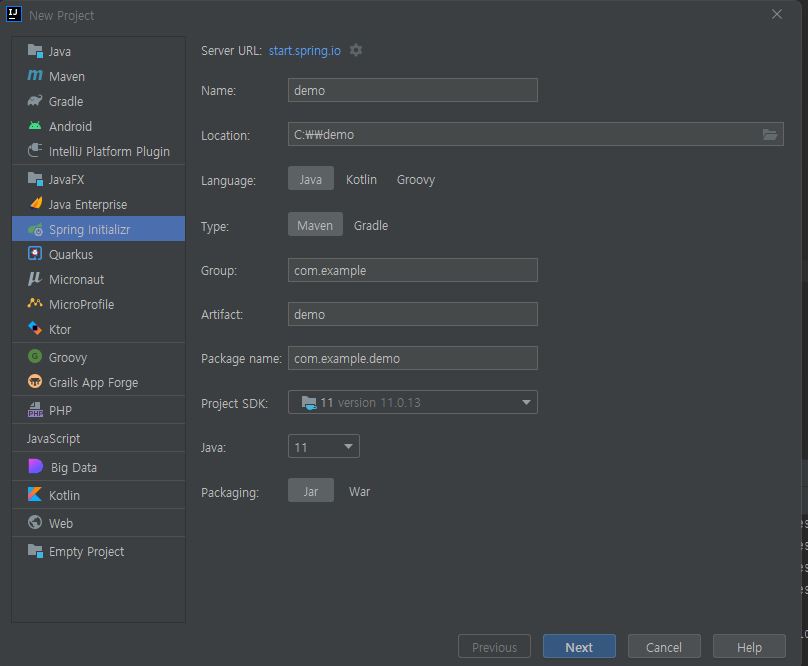Choose the Micronaut mu icon
This screenshot has height=666, width=808.
[35, 279]
